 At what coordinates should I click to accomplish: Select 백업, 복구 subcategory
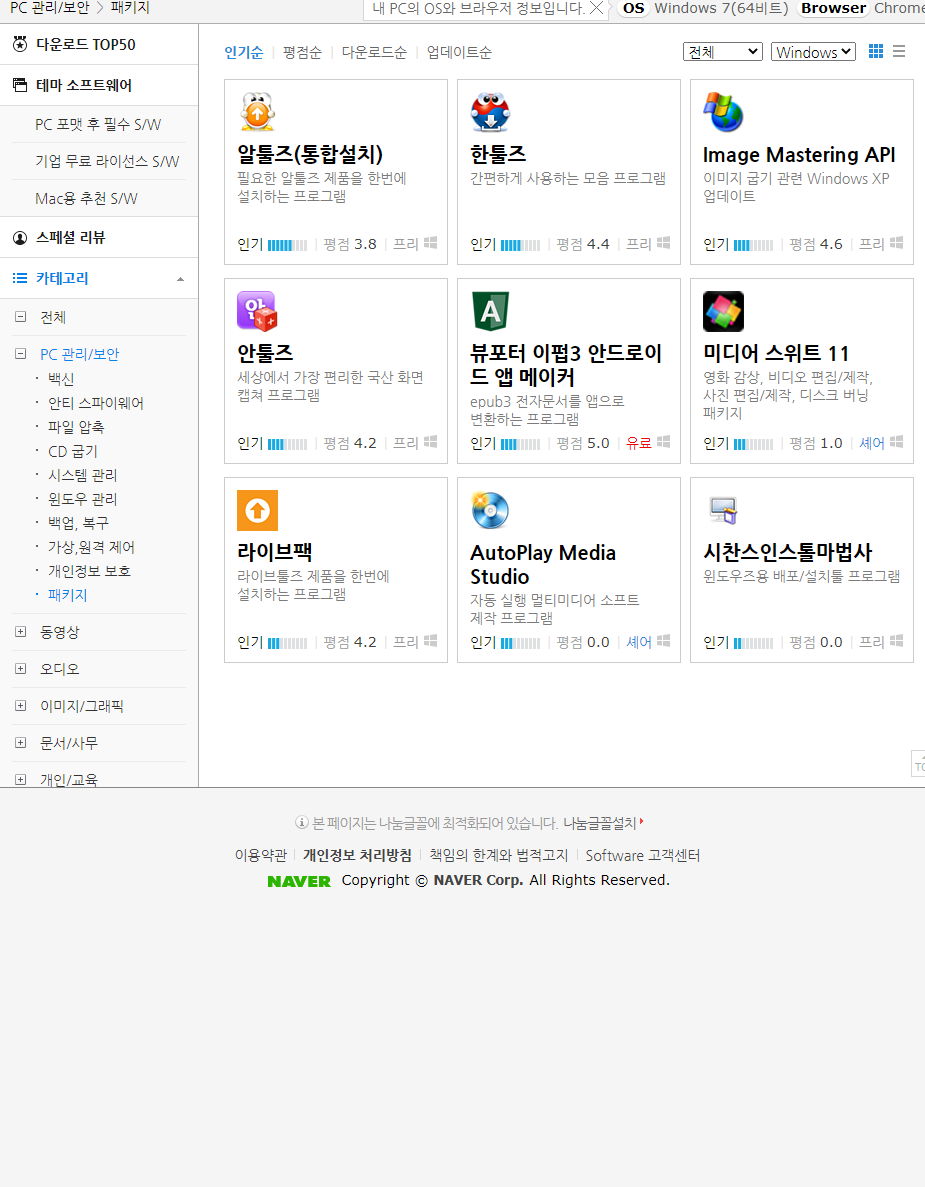pos(78,523)
